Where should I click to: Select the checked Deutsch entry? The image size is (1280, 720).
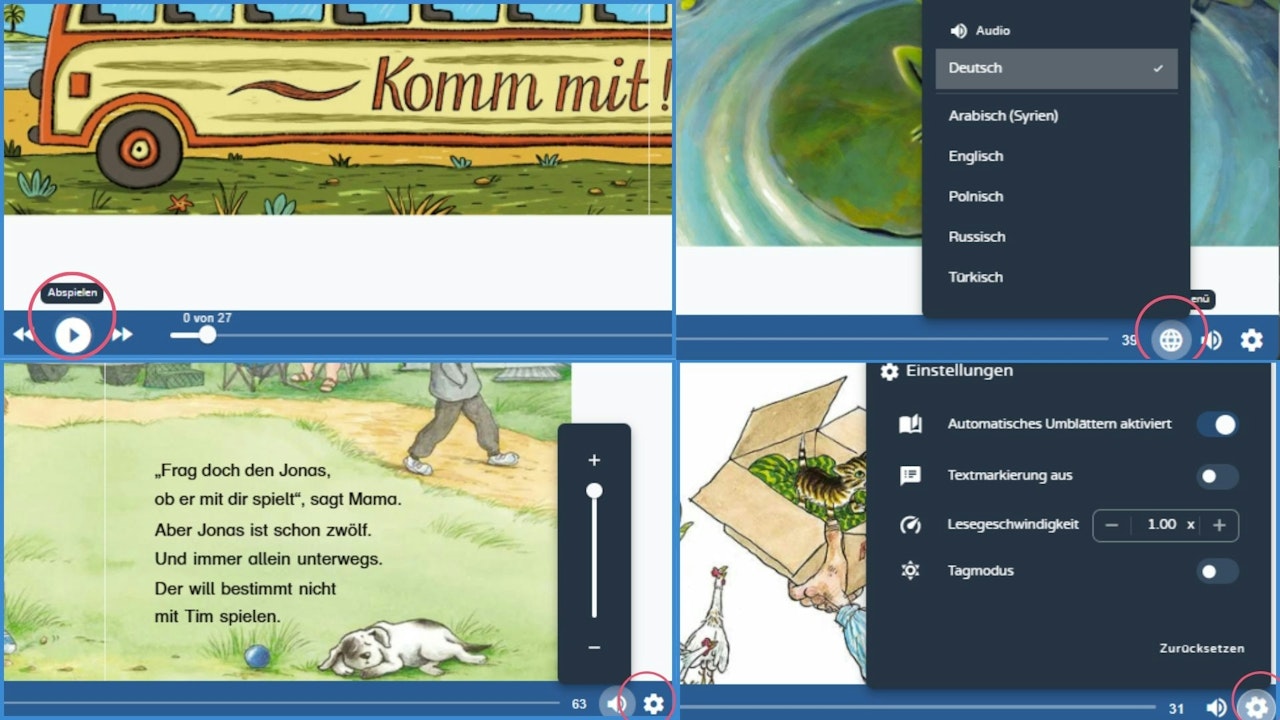click(974, 68)
